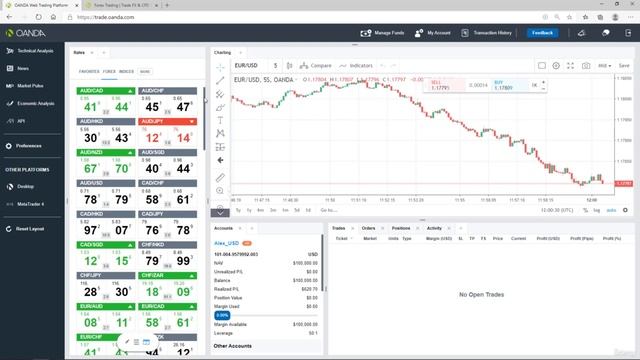
Task: Switch to the Favorites rates tab
Action: point(89,71)
